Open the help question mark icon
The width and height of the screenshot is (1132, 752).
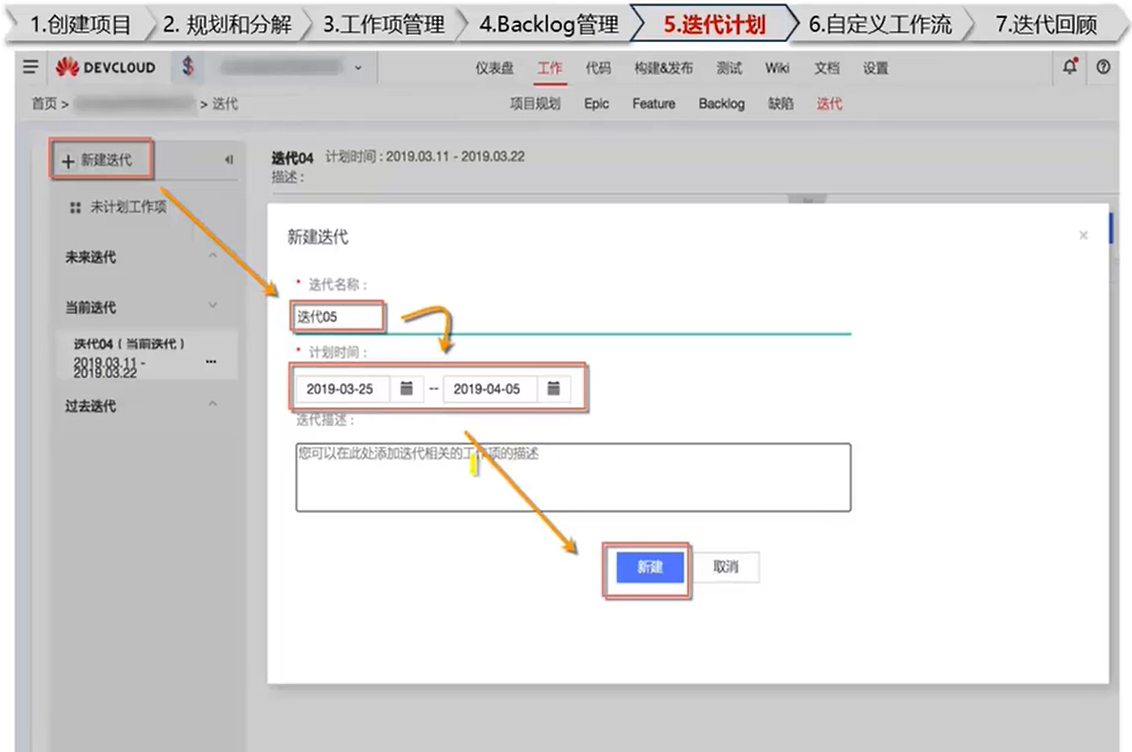coord(1103,67)
